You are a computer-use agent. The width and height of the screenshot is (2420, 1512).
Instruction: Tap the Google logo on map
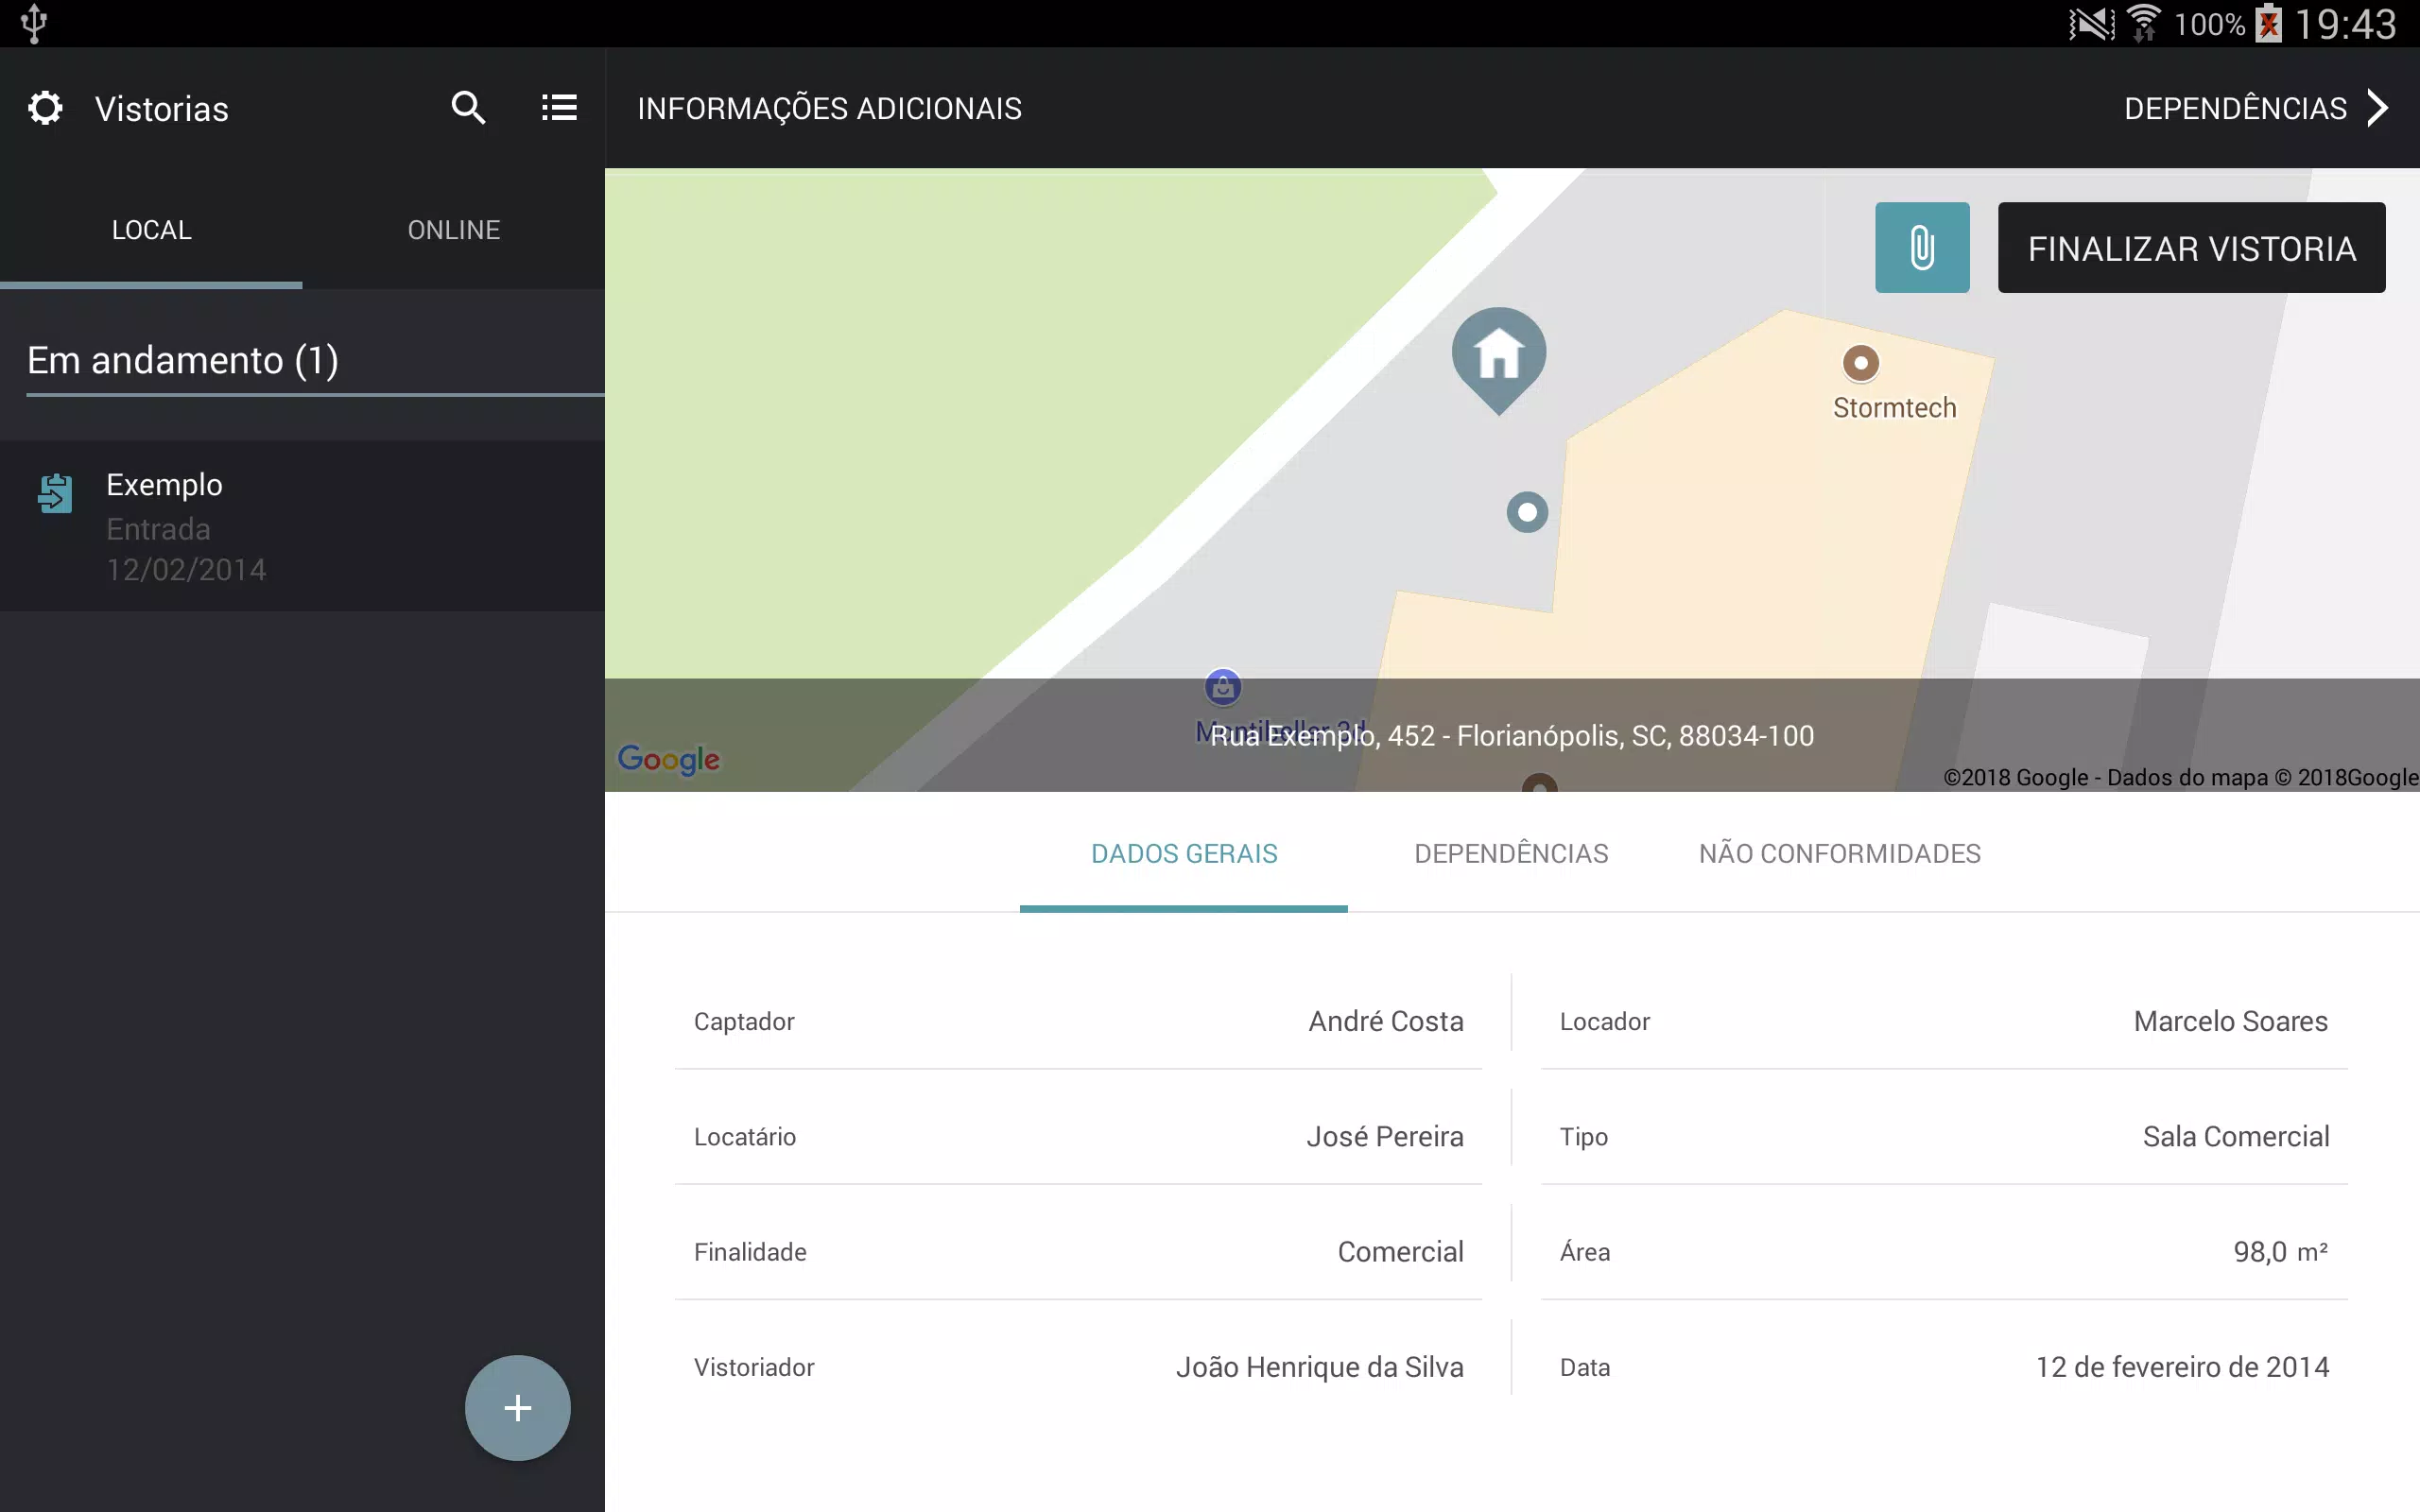pos(668,760)
